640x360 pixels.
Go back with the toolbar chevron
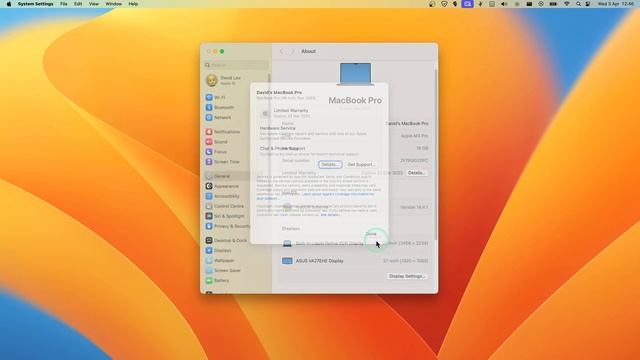tap(281, 51)
